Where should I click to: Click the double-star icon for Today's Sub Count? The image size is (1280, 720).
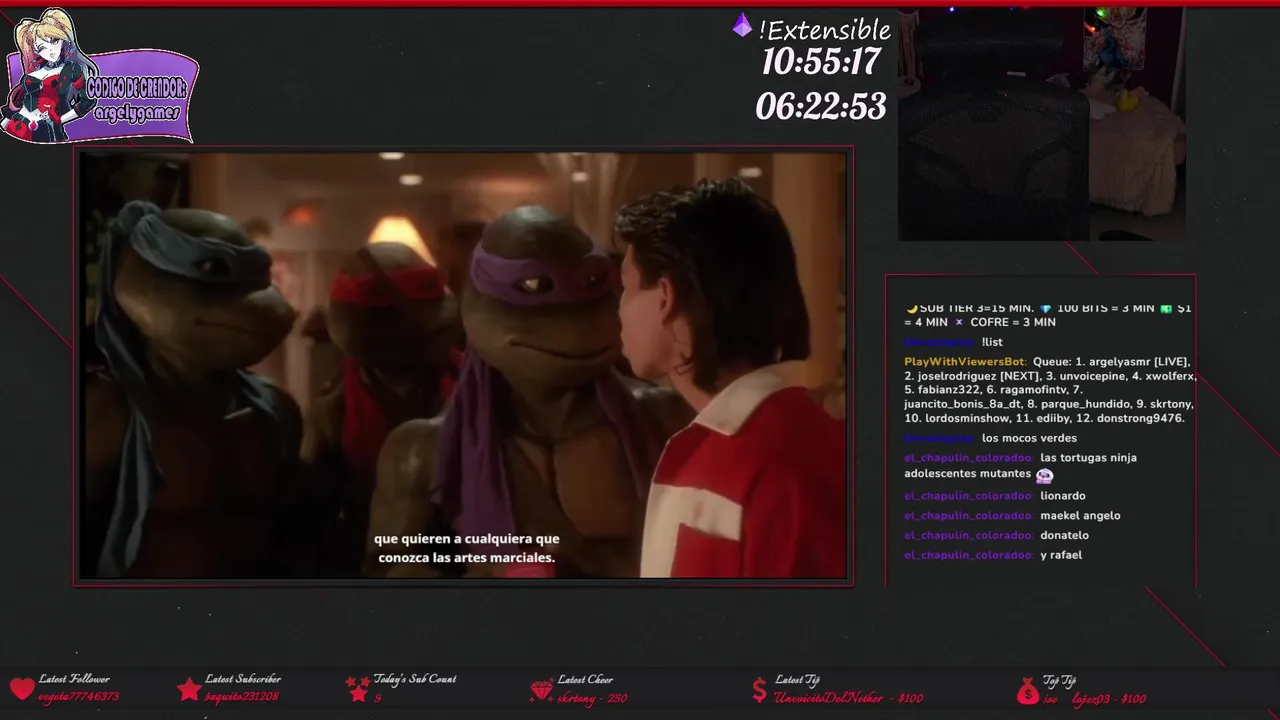(x=357, y=689)
